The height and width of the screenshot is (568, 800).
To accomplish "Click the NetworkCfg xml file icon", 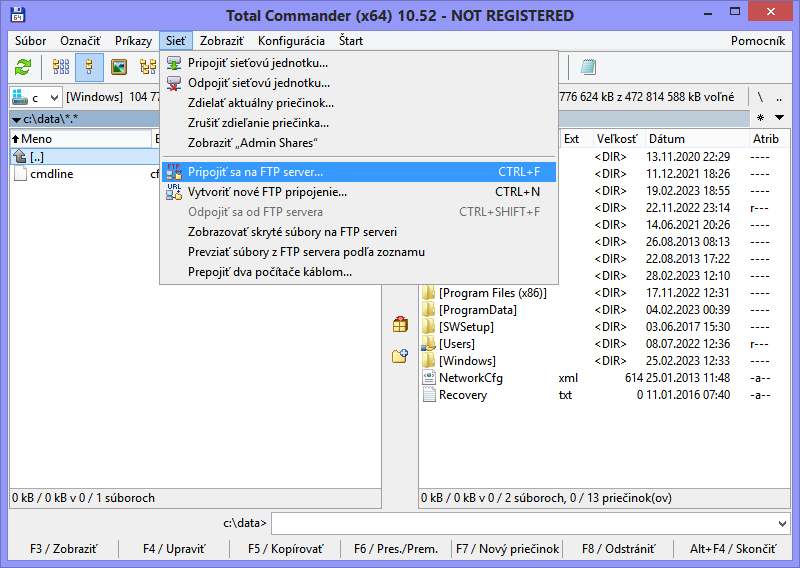I will pyautogui.click(x=428, y=378).
